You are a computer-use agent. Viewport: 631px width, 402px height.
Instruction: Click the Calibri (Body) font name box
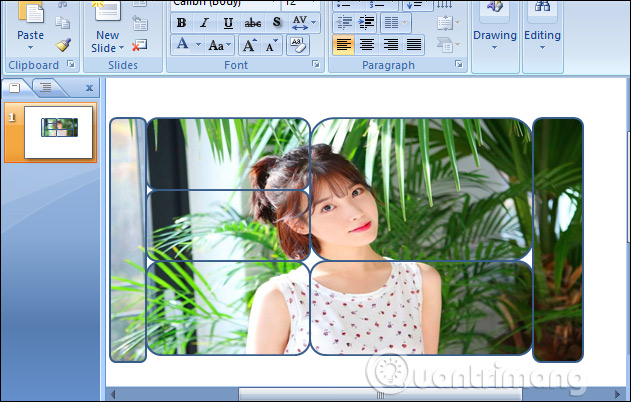tap(225, 4)
